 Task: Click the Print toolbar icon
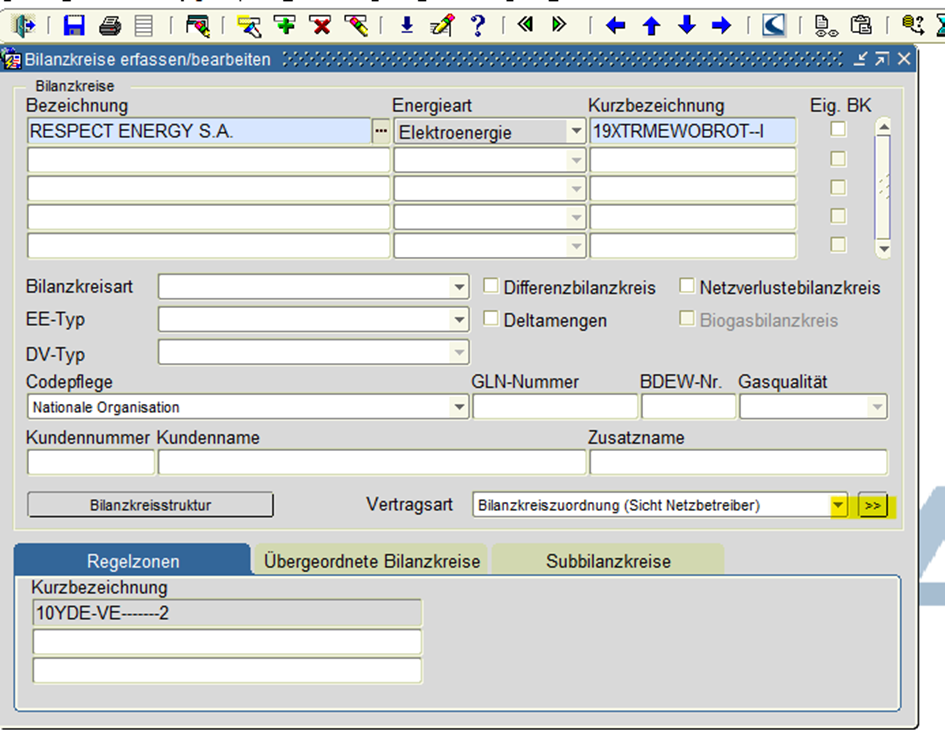109,25
